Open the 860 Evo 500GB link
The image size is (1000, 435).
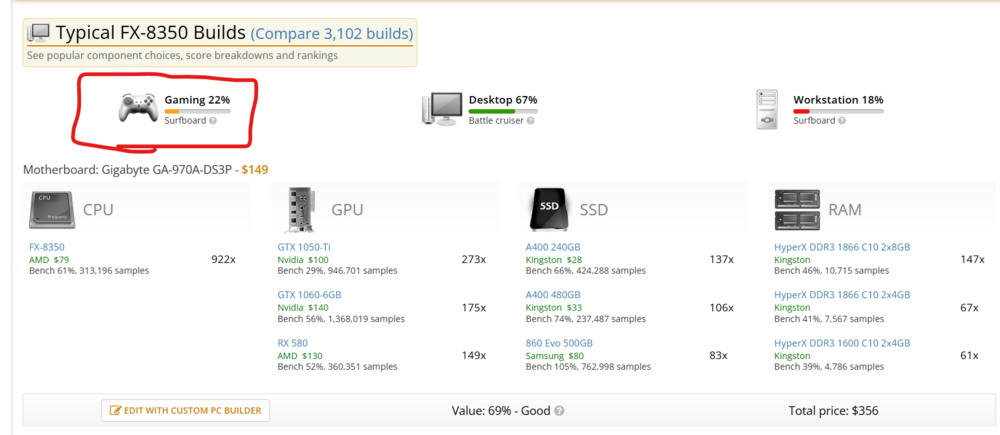coord(559,343)
